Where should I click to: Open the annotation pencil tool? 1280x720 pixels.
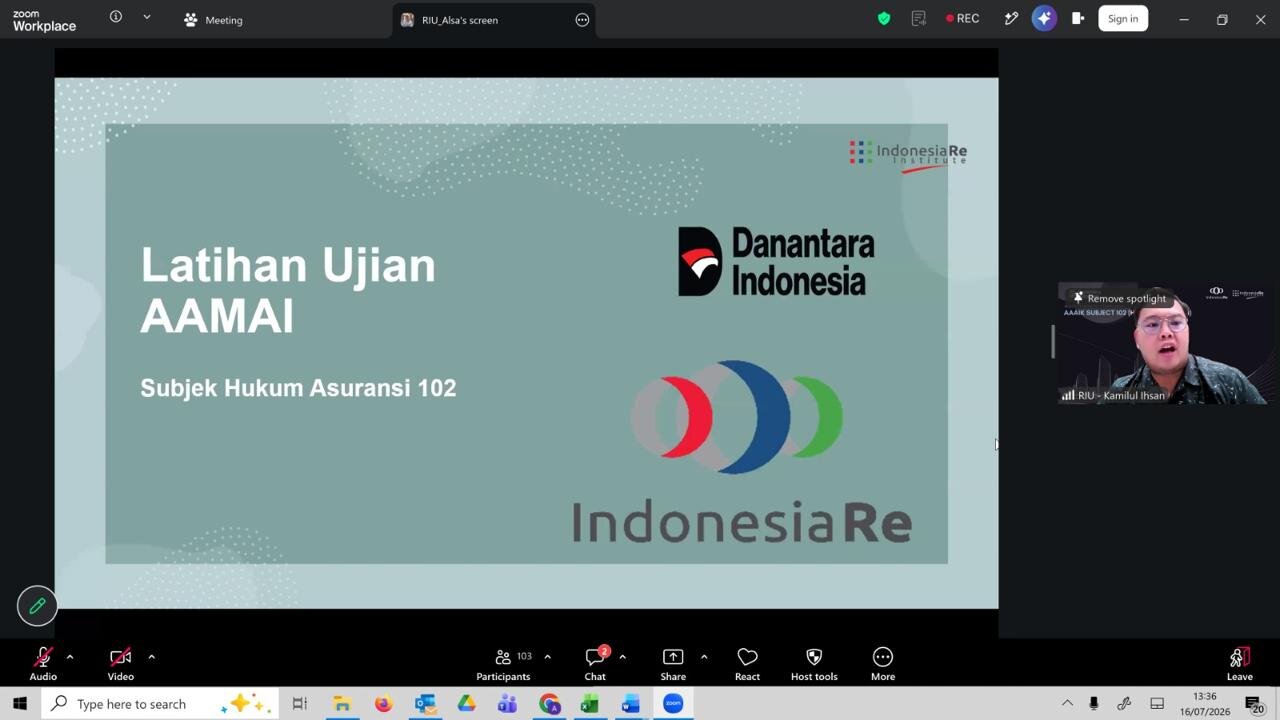37,606
